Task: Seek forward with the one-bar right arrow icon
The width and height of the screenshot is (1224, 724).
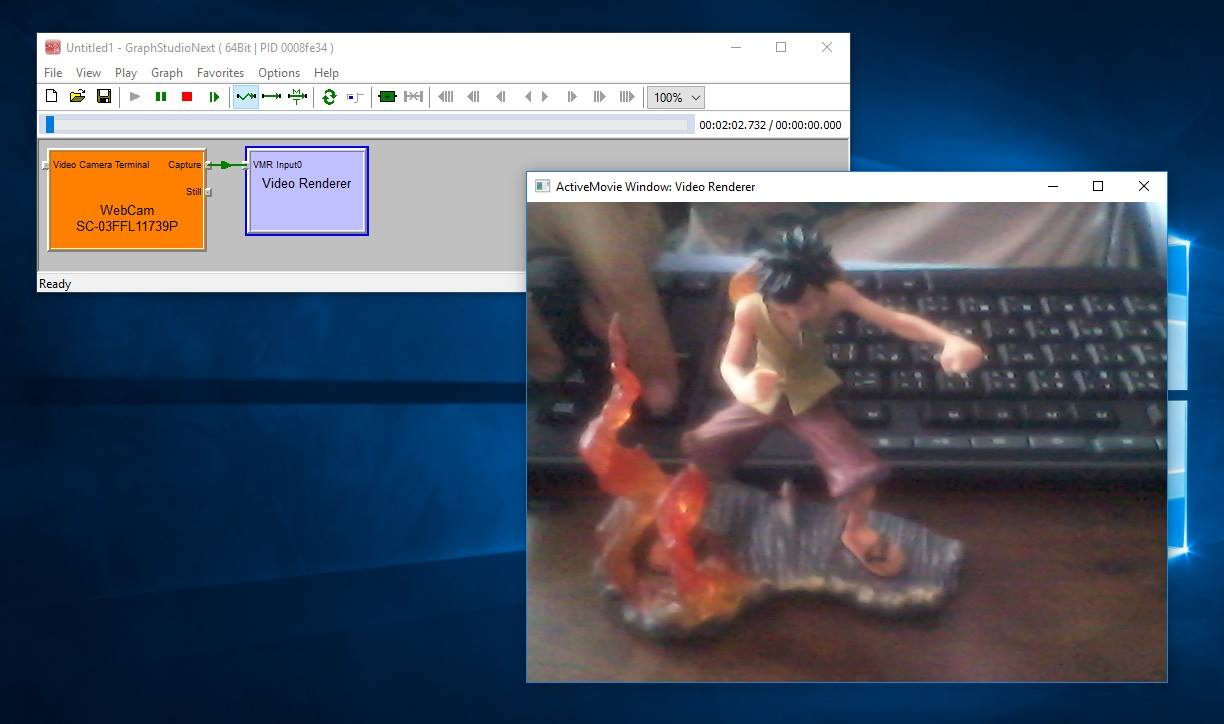Action: [x=572, y=97]
